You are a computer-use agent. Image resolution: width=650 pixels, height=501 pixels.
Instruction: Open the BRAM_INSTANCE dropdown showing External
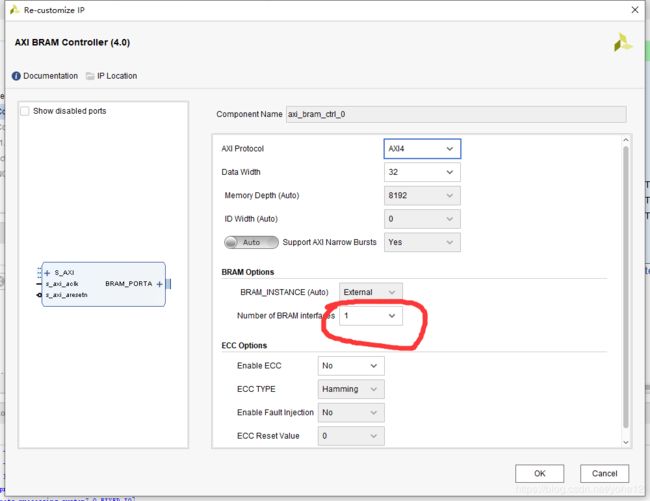(371, 292)
